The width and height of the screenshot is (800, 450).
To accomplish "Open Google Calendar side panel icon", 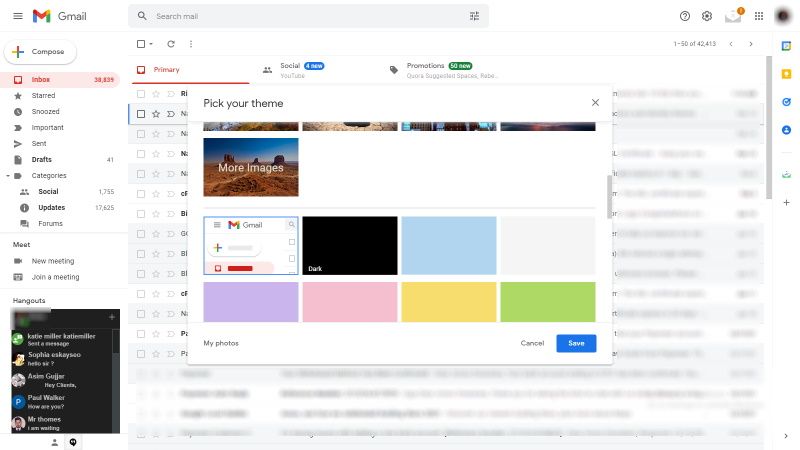I will click(x=786, y=46).
